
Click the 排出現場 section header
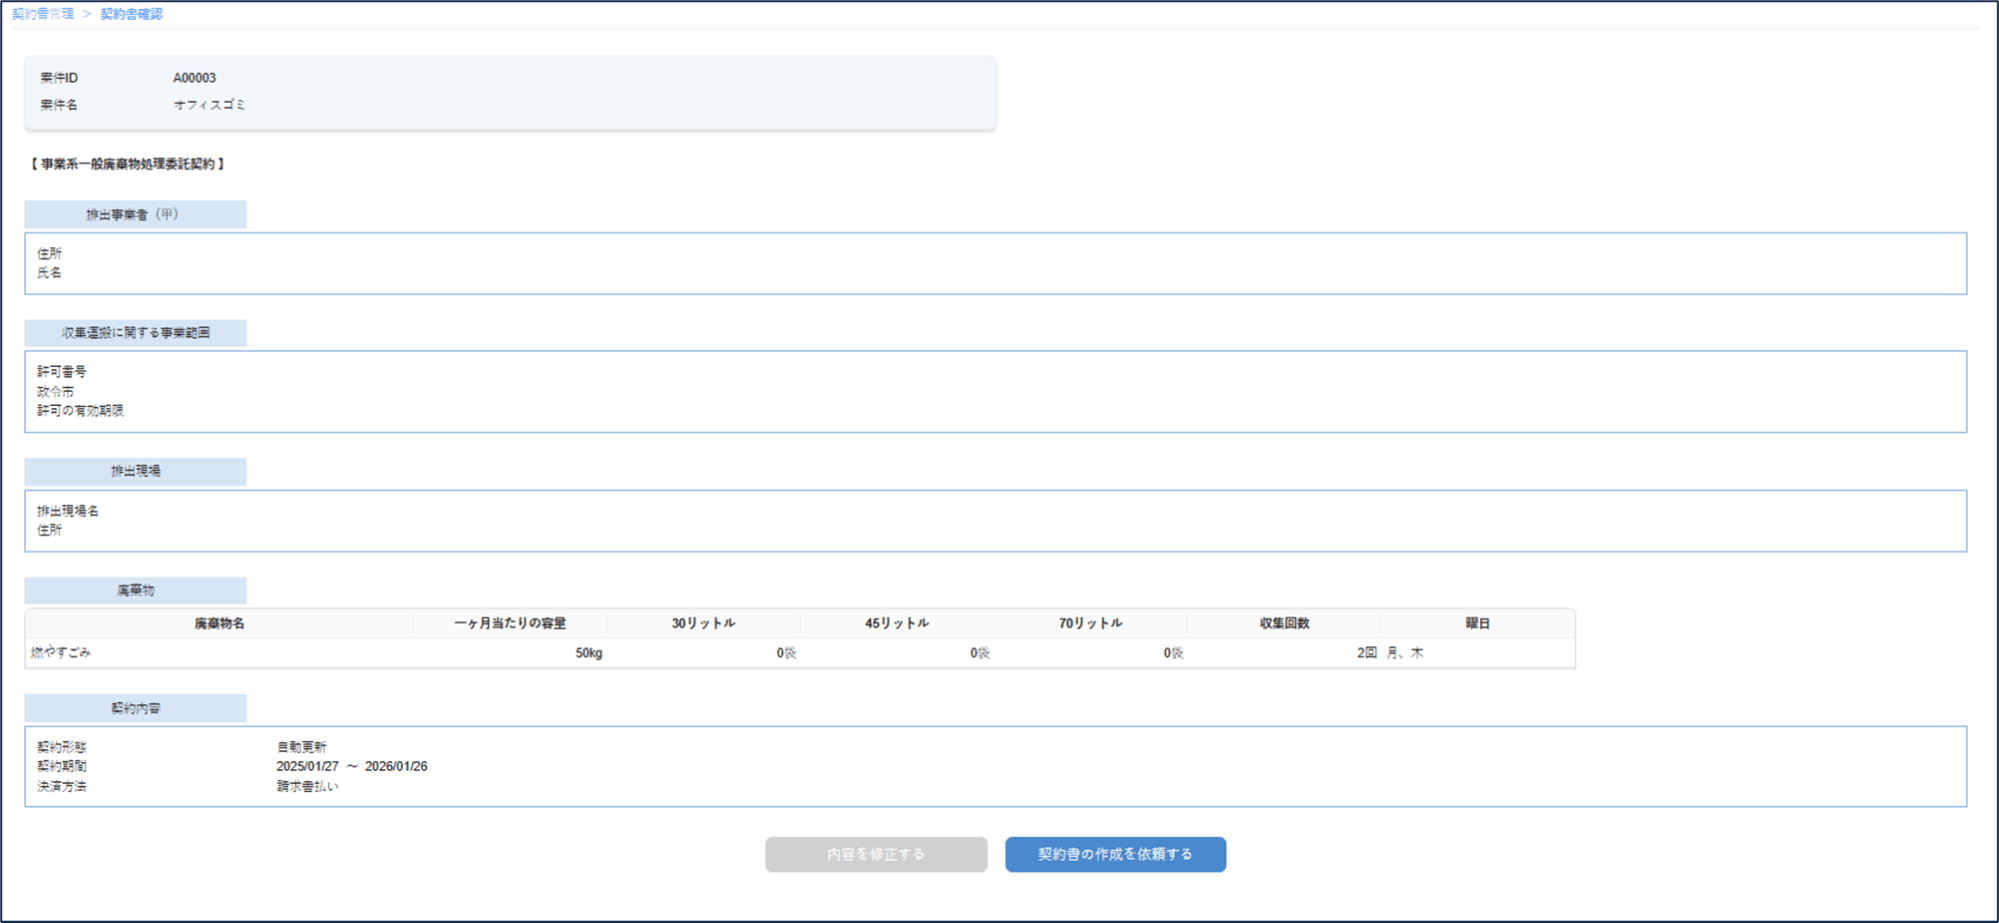click(x=135, y=471)
